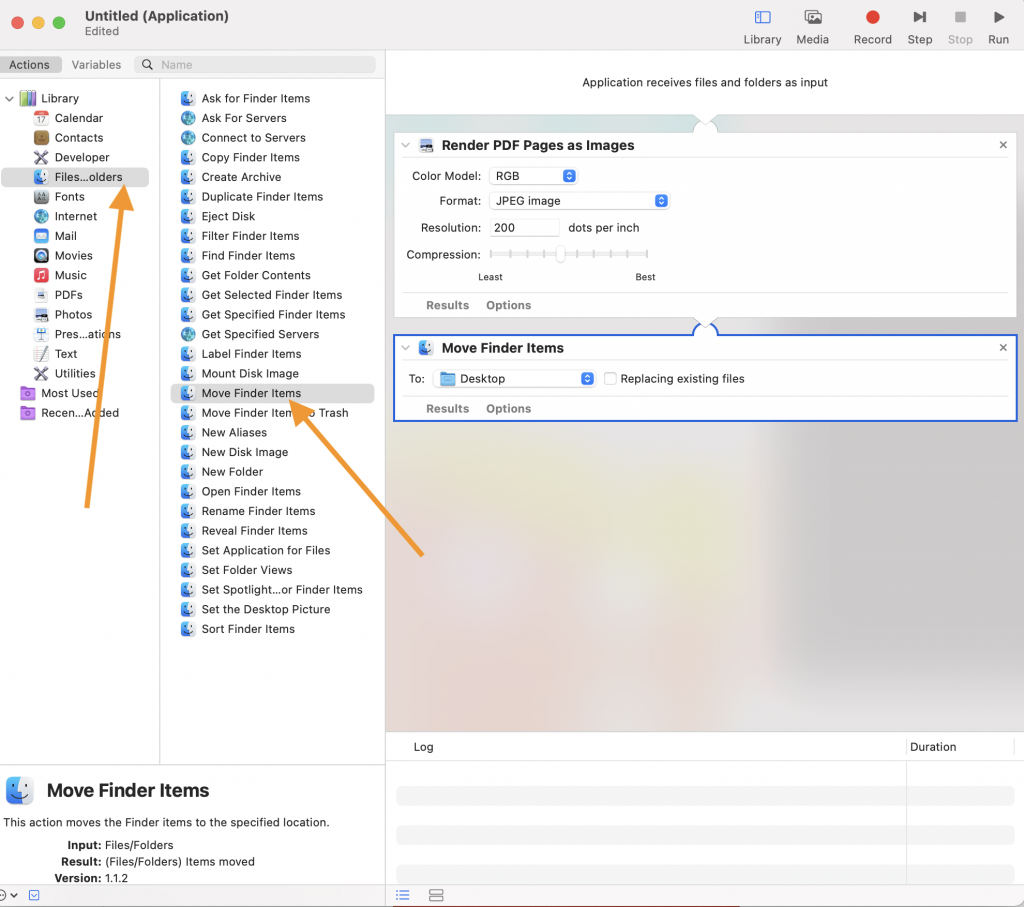Select Create Archive action
The width and height of the screenshot is (1024, 907).
coord(241,177)
